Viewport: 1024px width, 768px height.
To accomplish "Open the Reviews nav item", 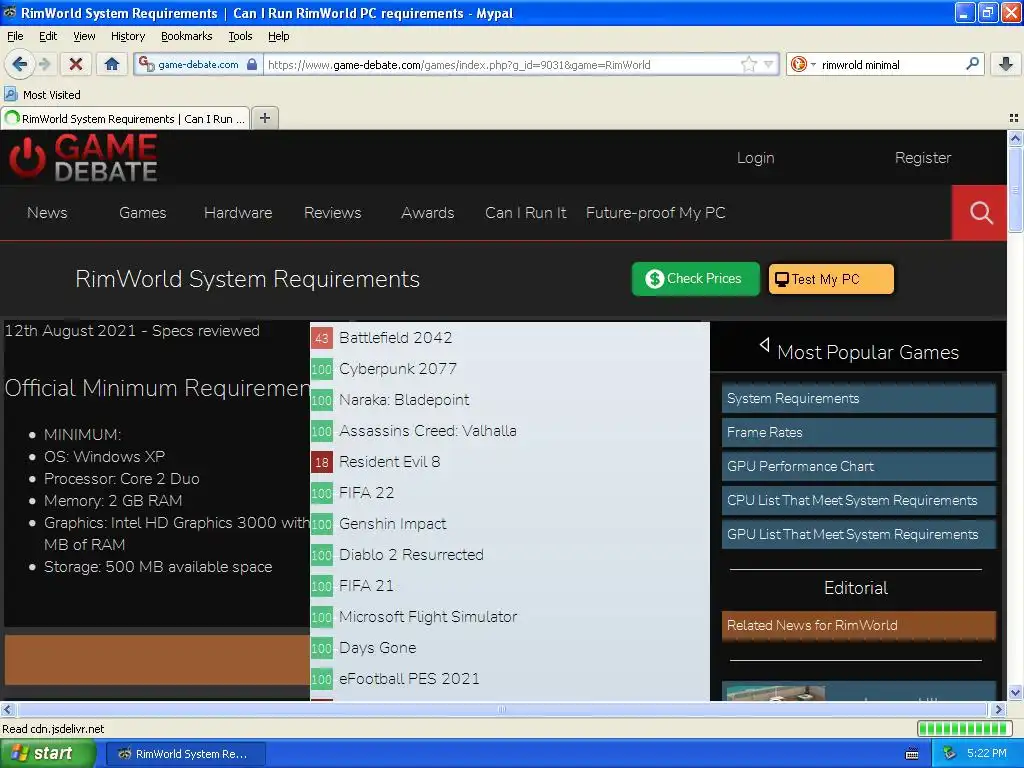I will pos(332,213).
